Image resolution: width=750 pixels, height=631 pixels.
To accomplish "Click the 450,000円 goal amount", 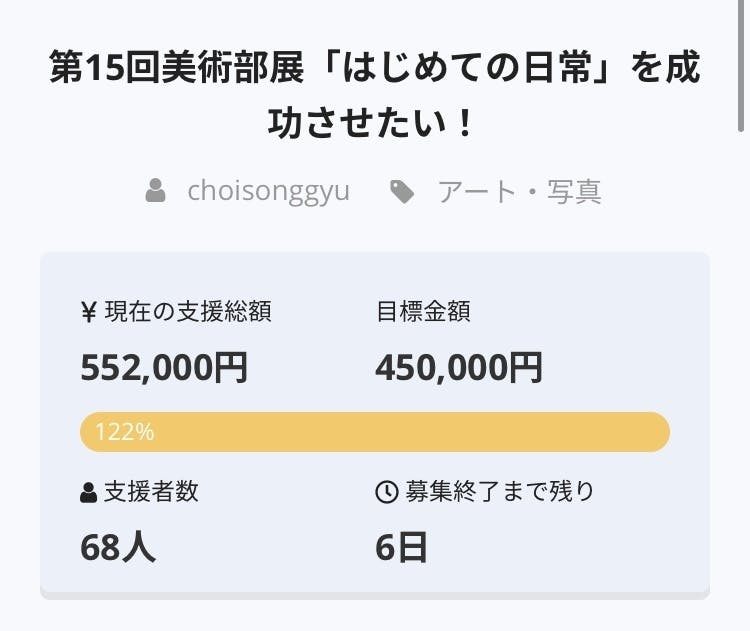I will pos(459,368).
